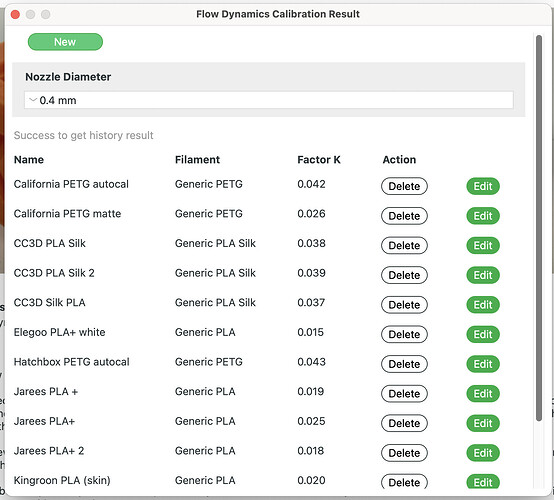Edit the CC3D PLA Silk entry
This screenshot has height=500, width=554.
[483, 246]
